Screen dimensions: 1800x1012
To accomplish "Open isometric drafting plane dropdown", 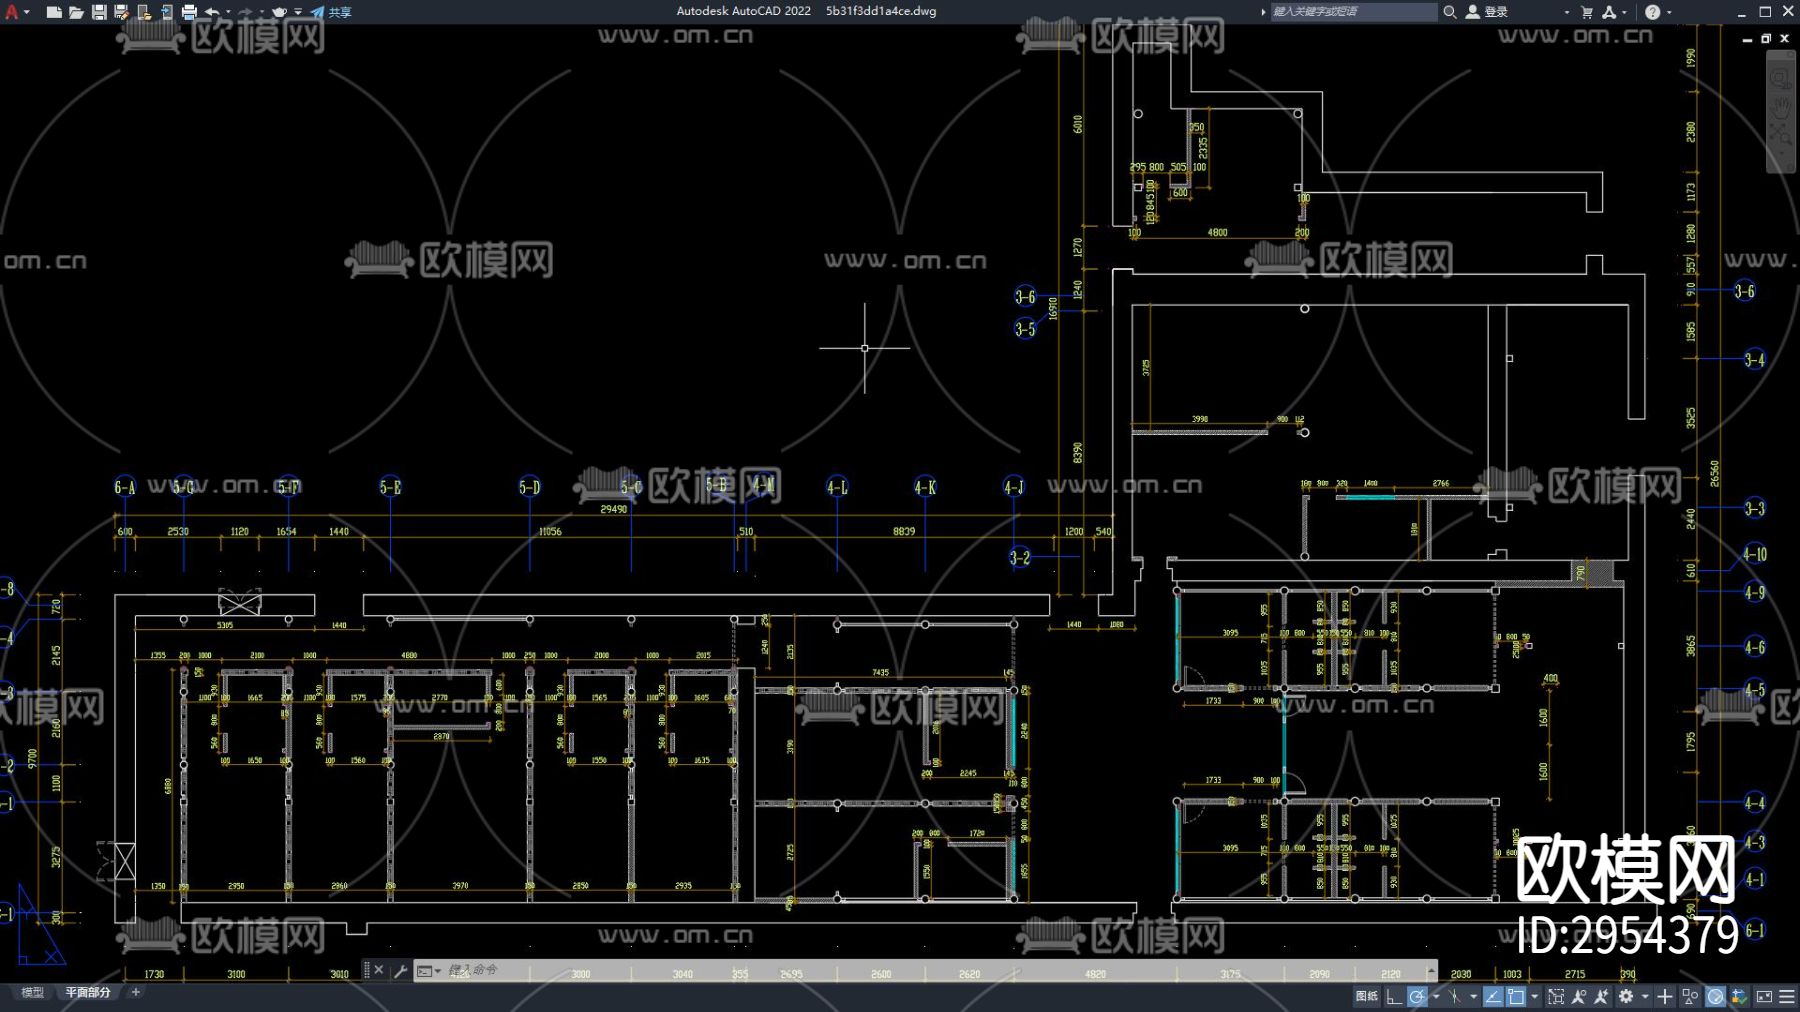I will coord(1473,996).
